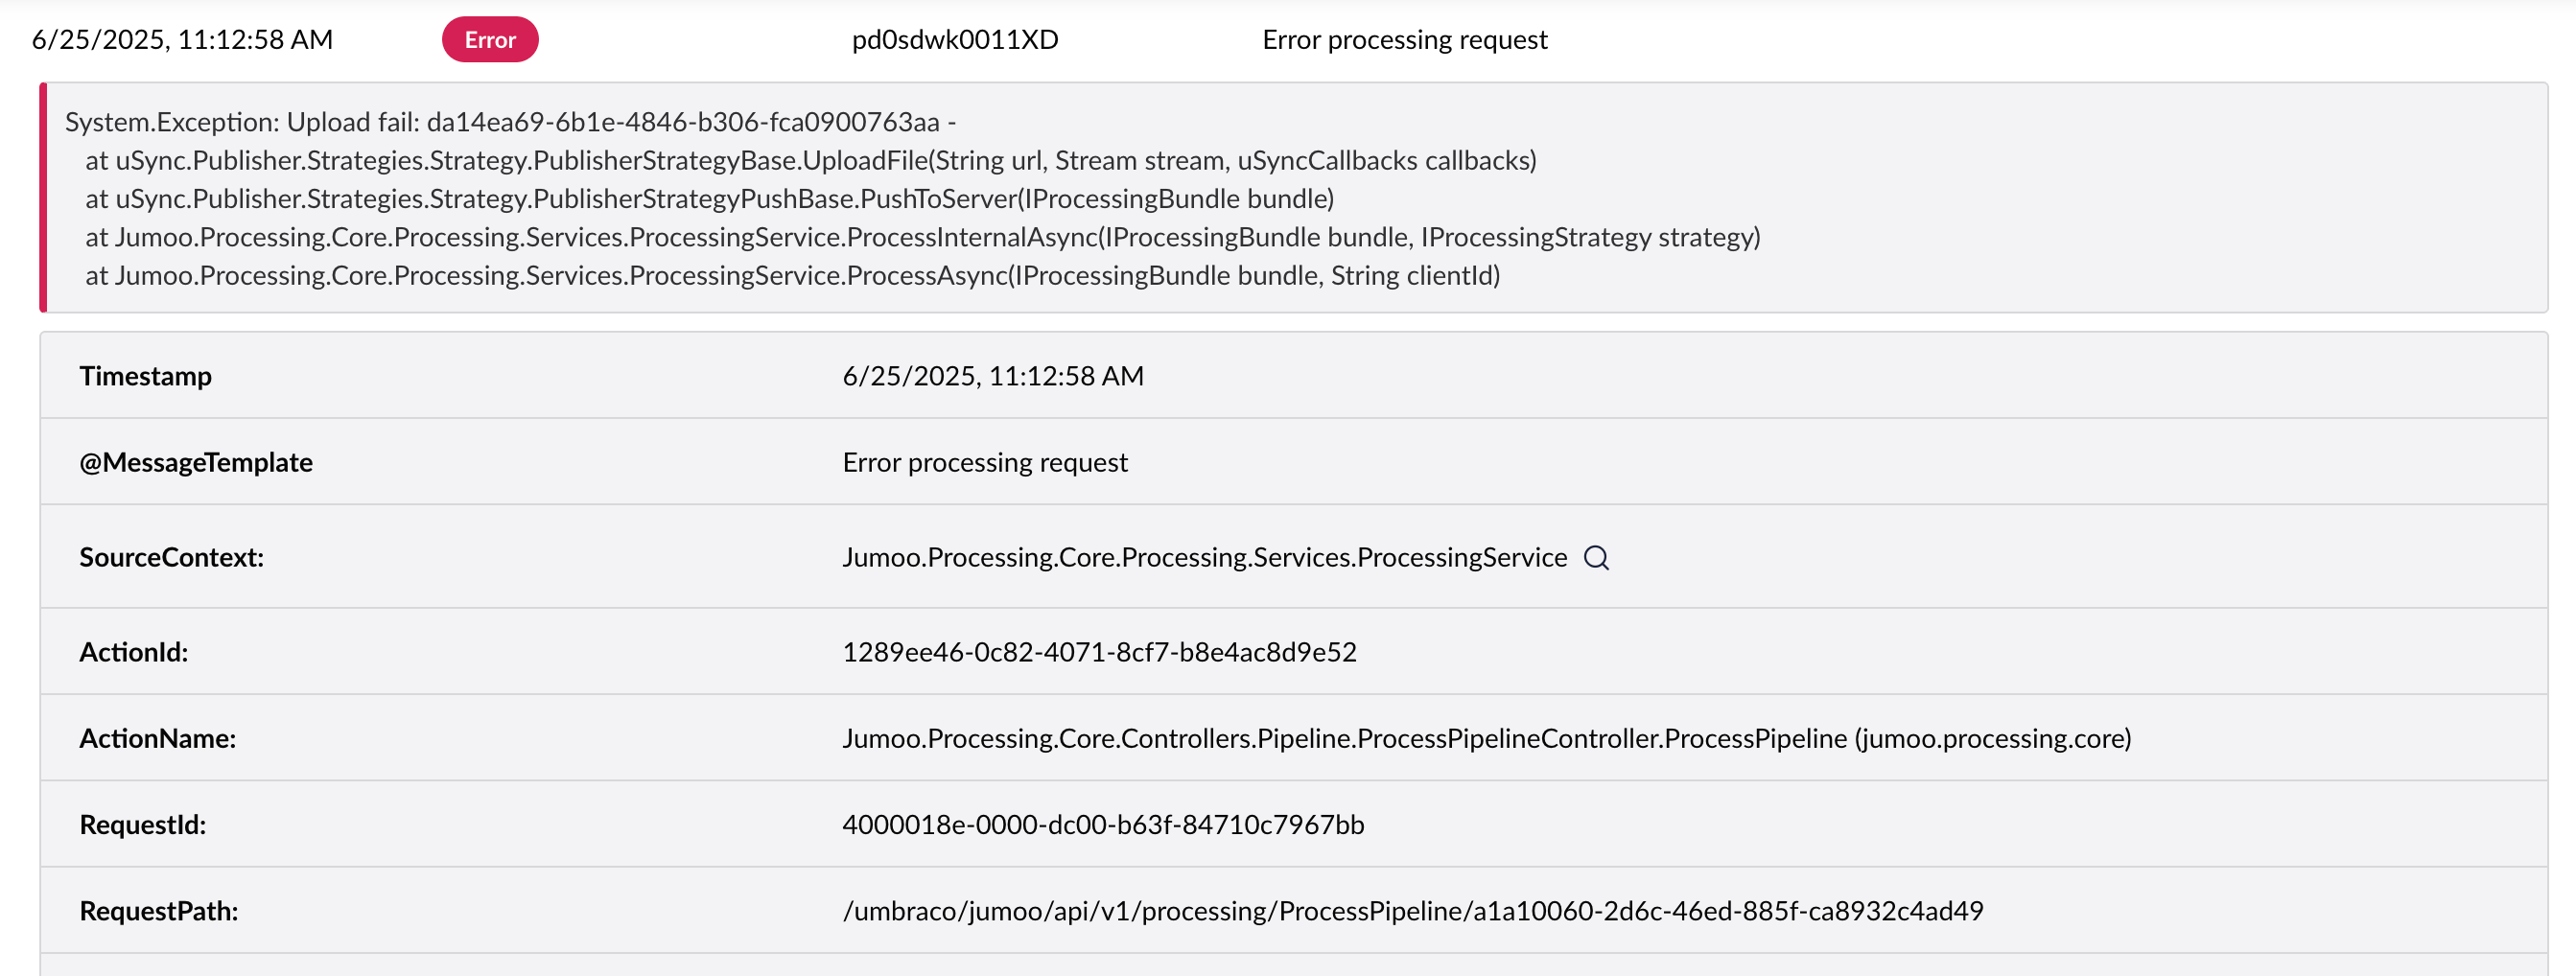Click the red Error level badge

[490, 40]
